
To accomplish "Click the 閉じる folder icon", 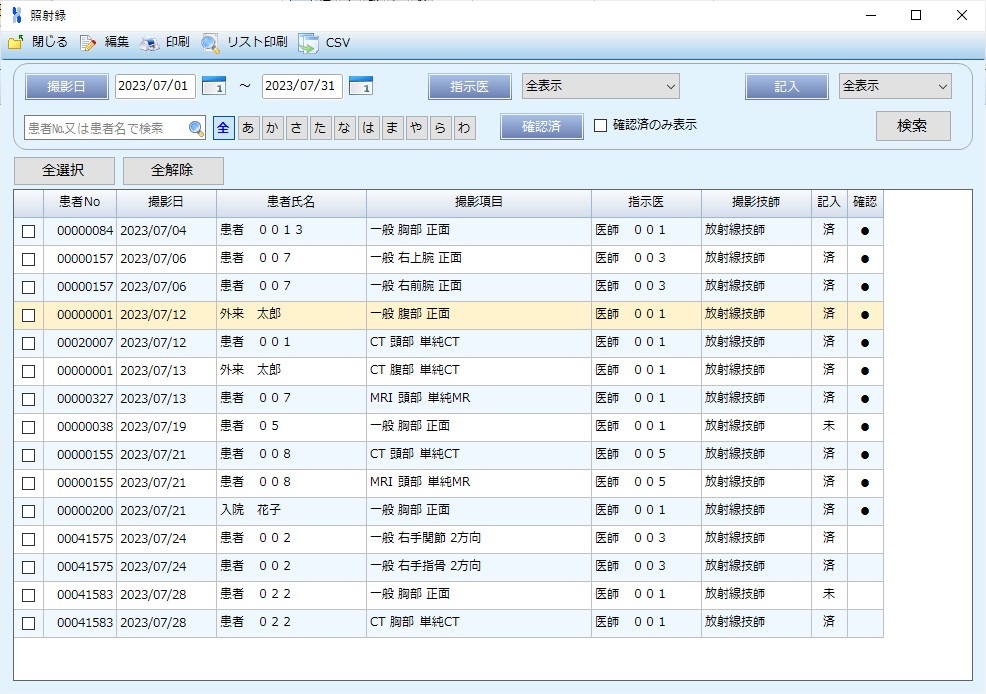I will 16,42.
